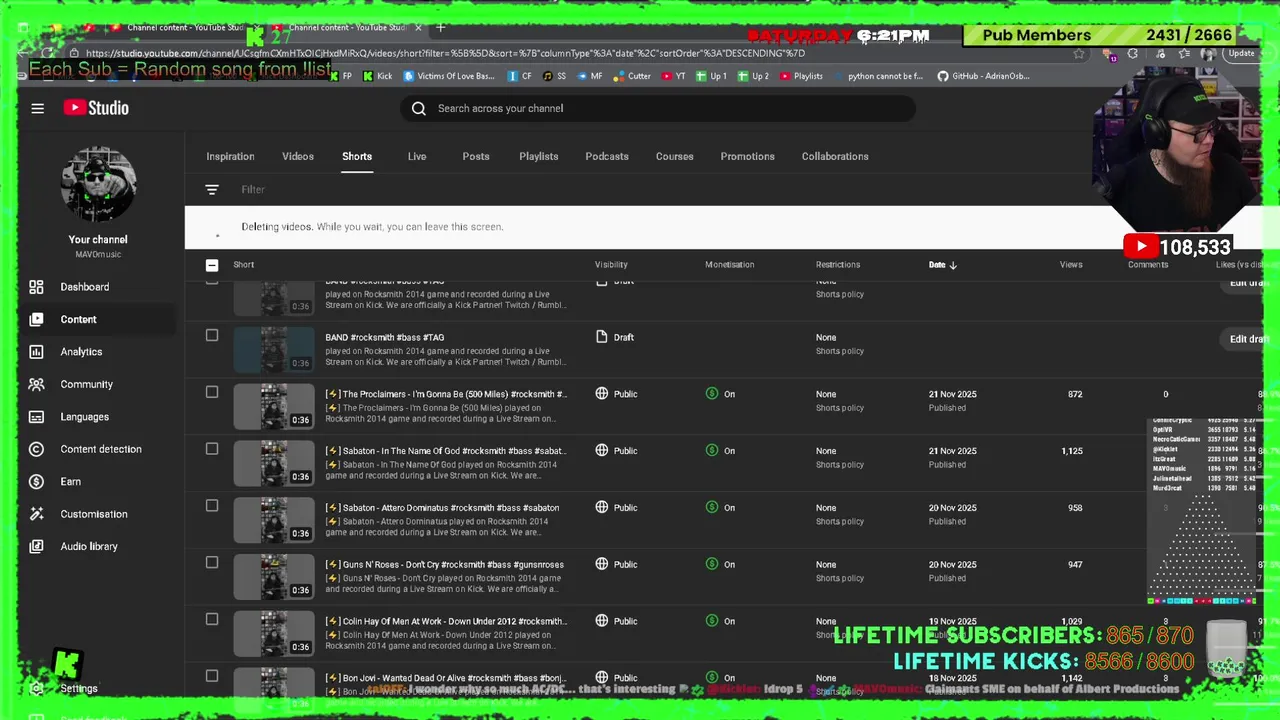
Task: Open the Community people icon
Action: click(x=36, y=384)
